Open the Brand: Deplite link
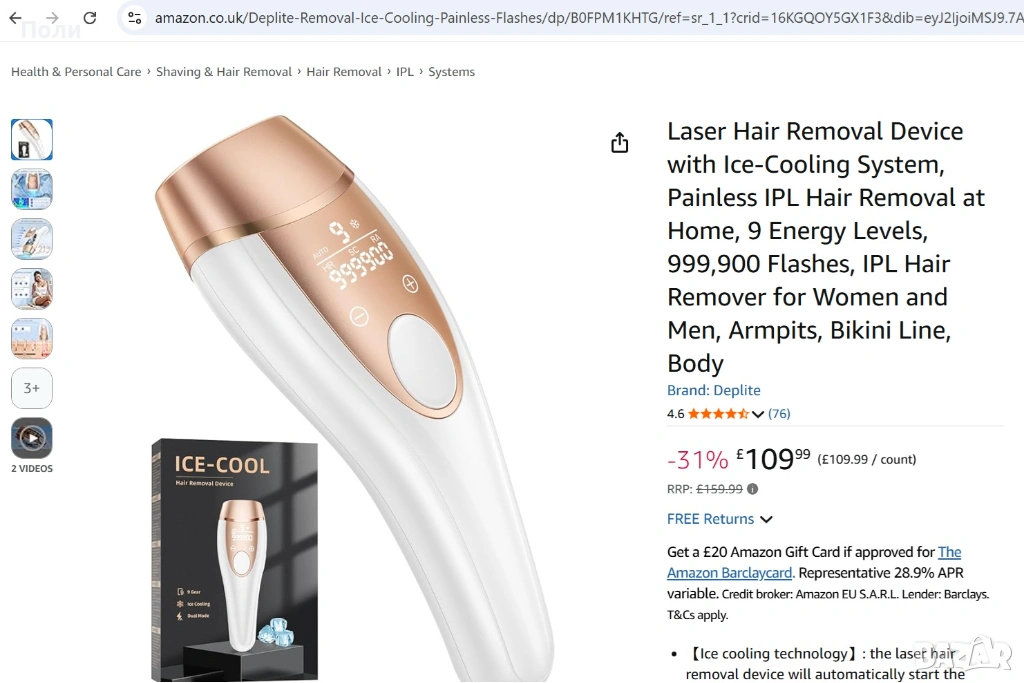 click(714, 390)
